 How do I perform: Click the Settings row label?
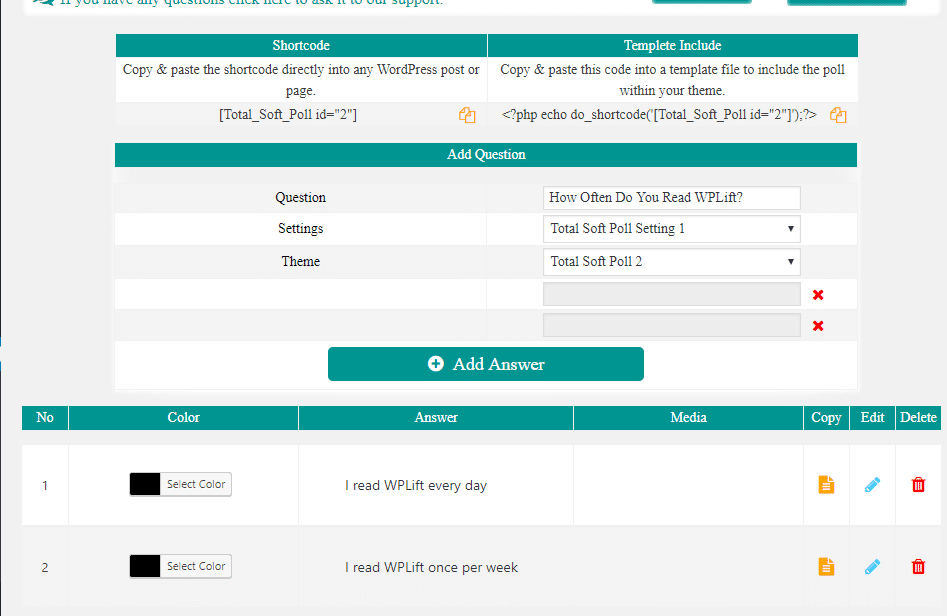pos(300,228)
